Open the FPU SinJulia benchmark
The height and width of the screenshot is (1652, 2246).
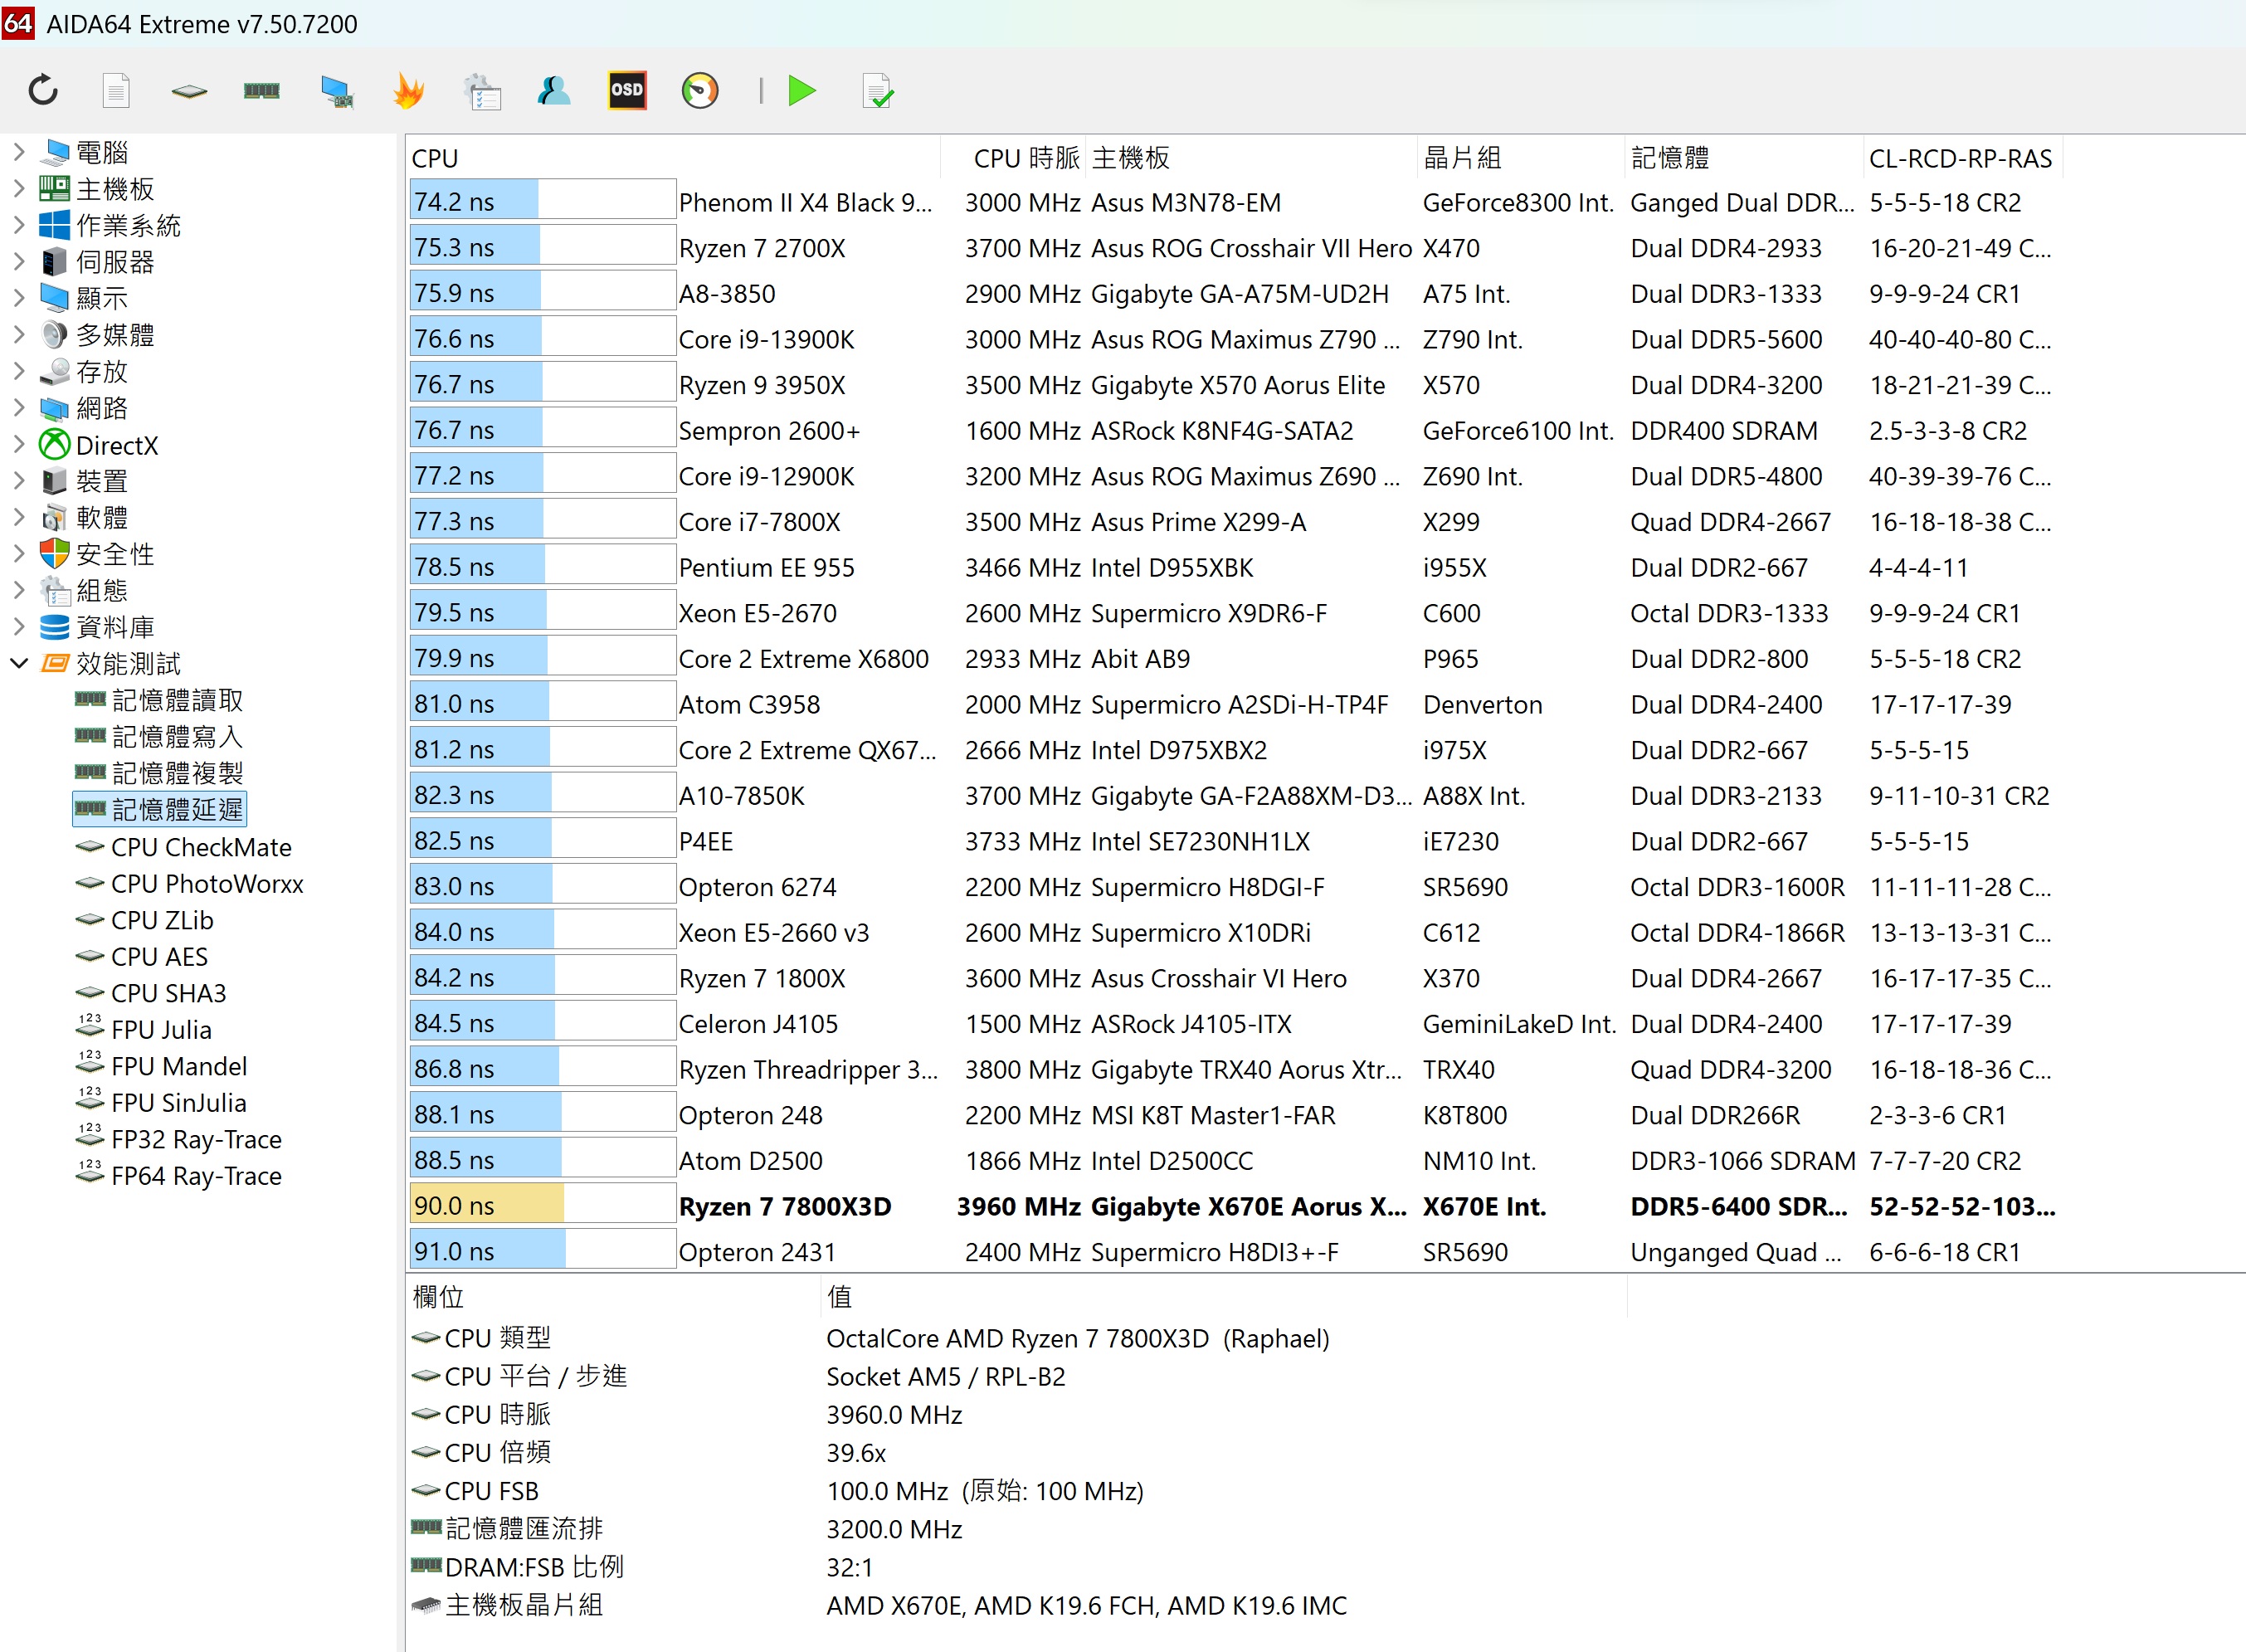161,1102
